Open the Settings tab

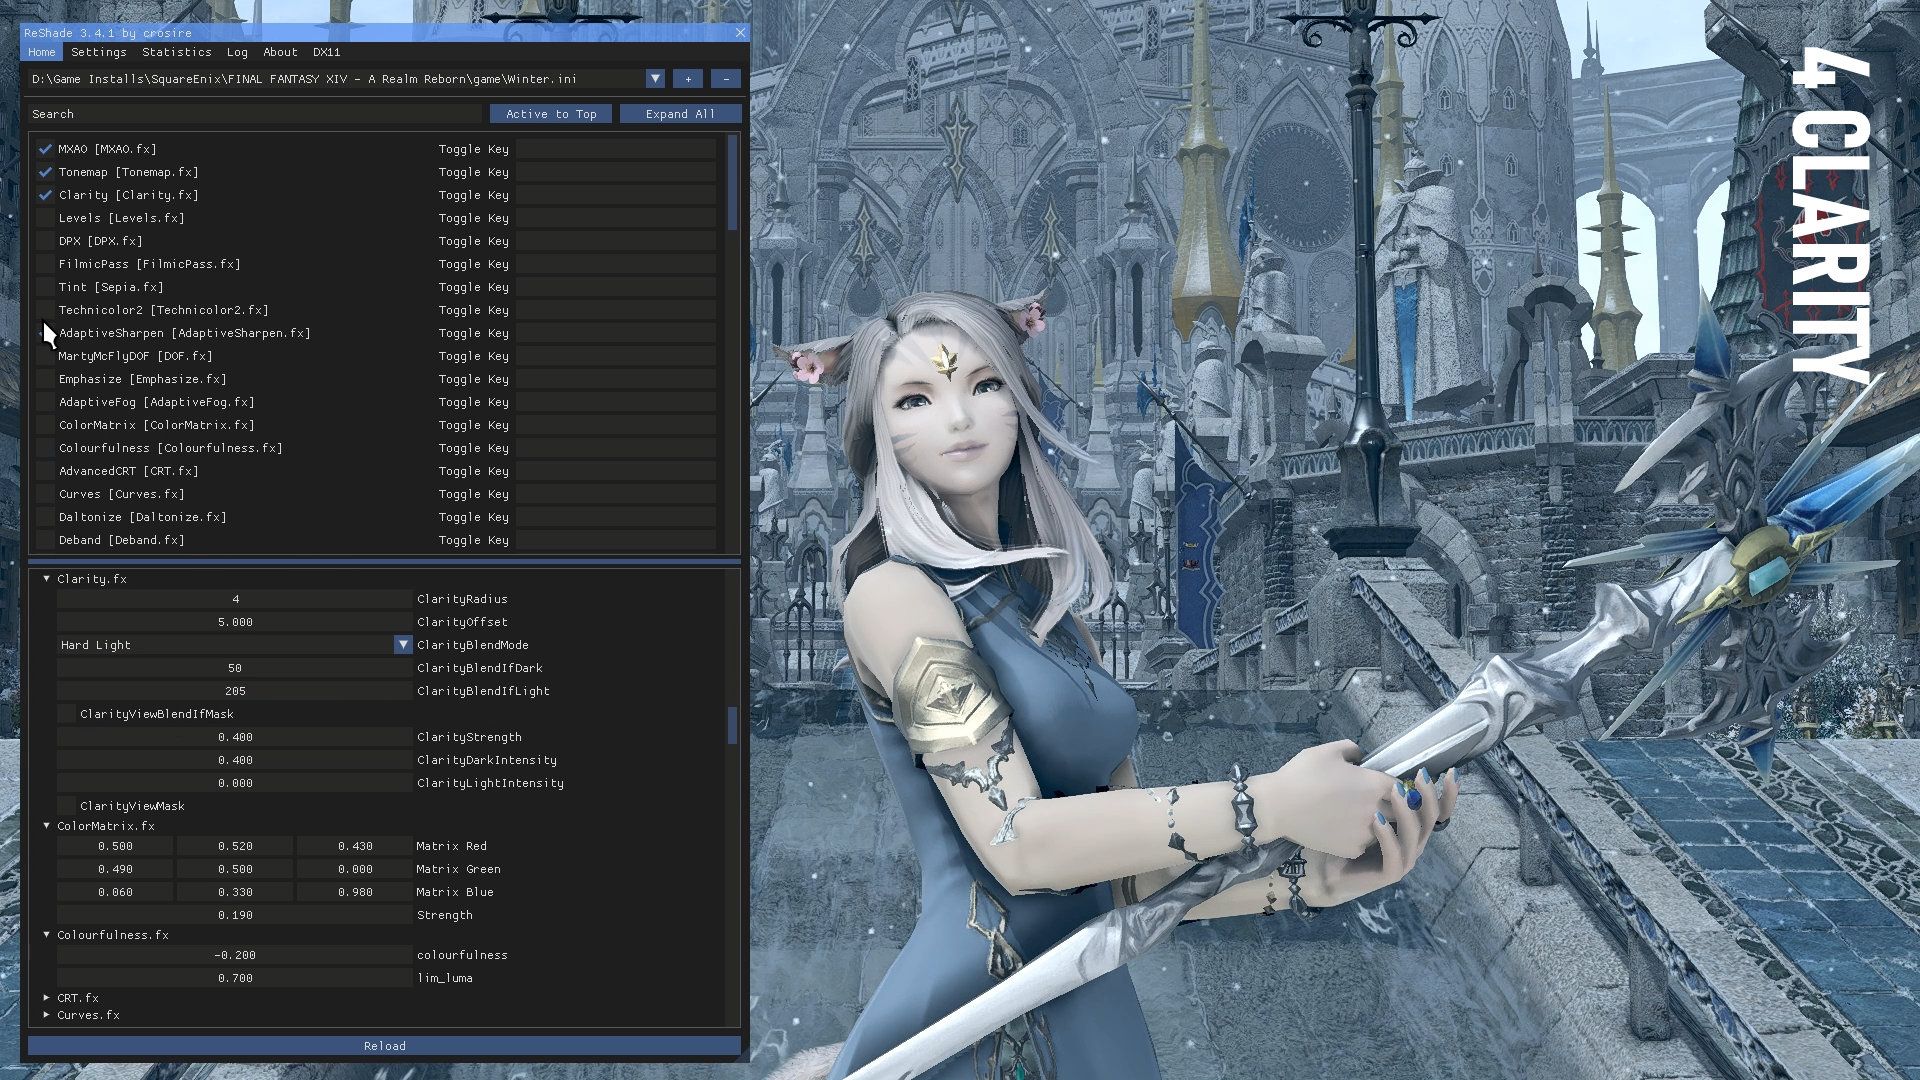click(99, 52)
